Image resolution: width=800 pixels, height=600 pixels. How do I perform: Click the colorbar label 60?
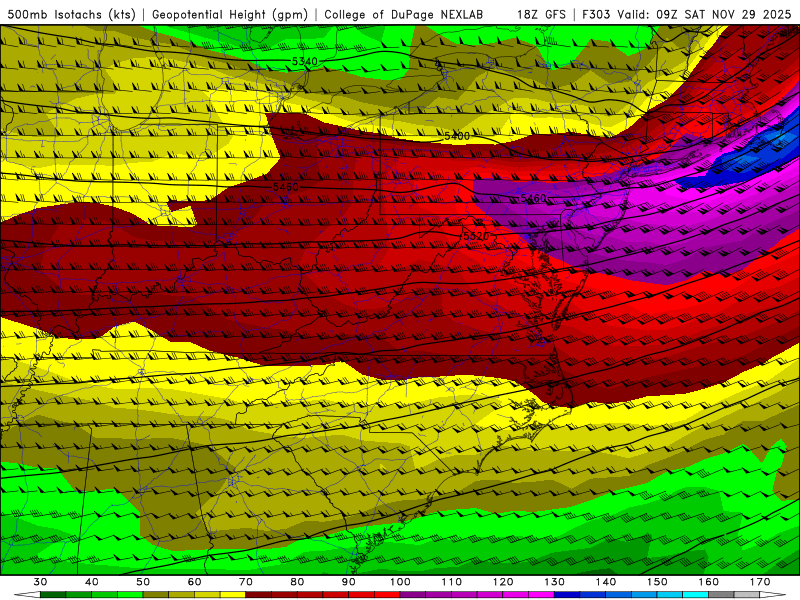coord(194,582)
